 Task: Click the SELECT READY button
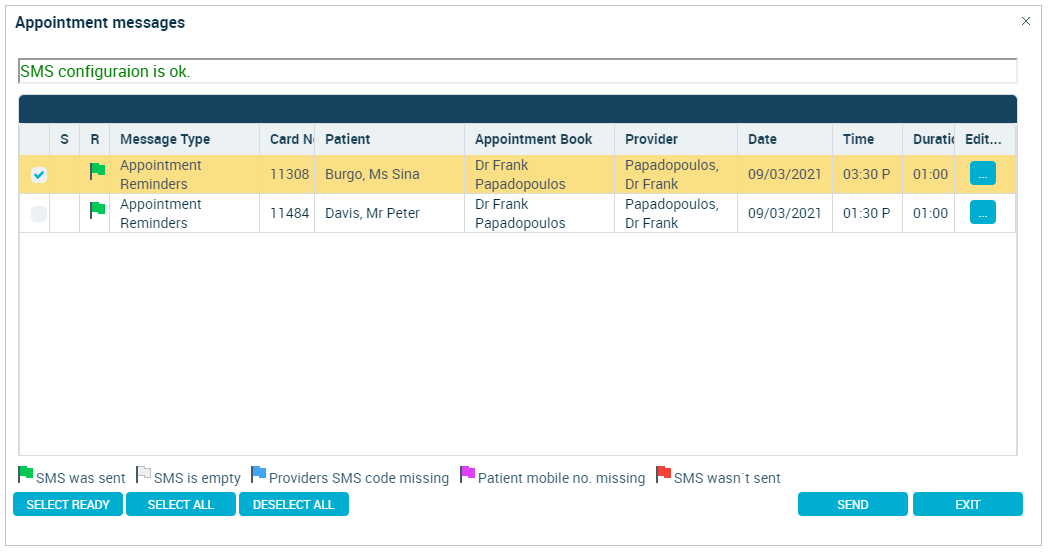point(68,505)
